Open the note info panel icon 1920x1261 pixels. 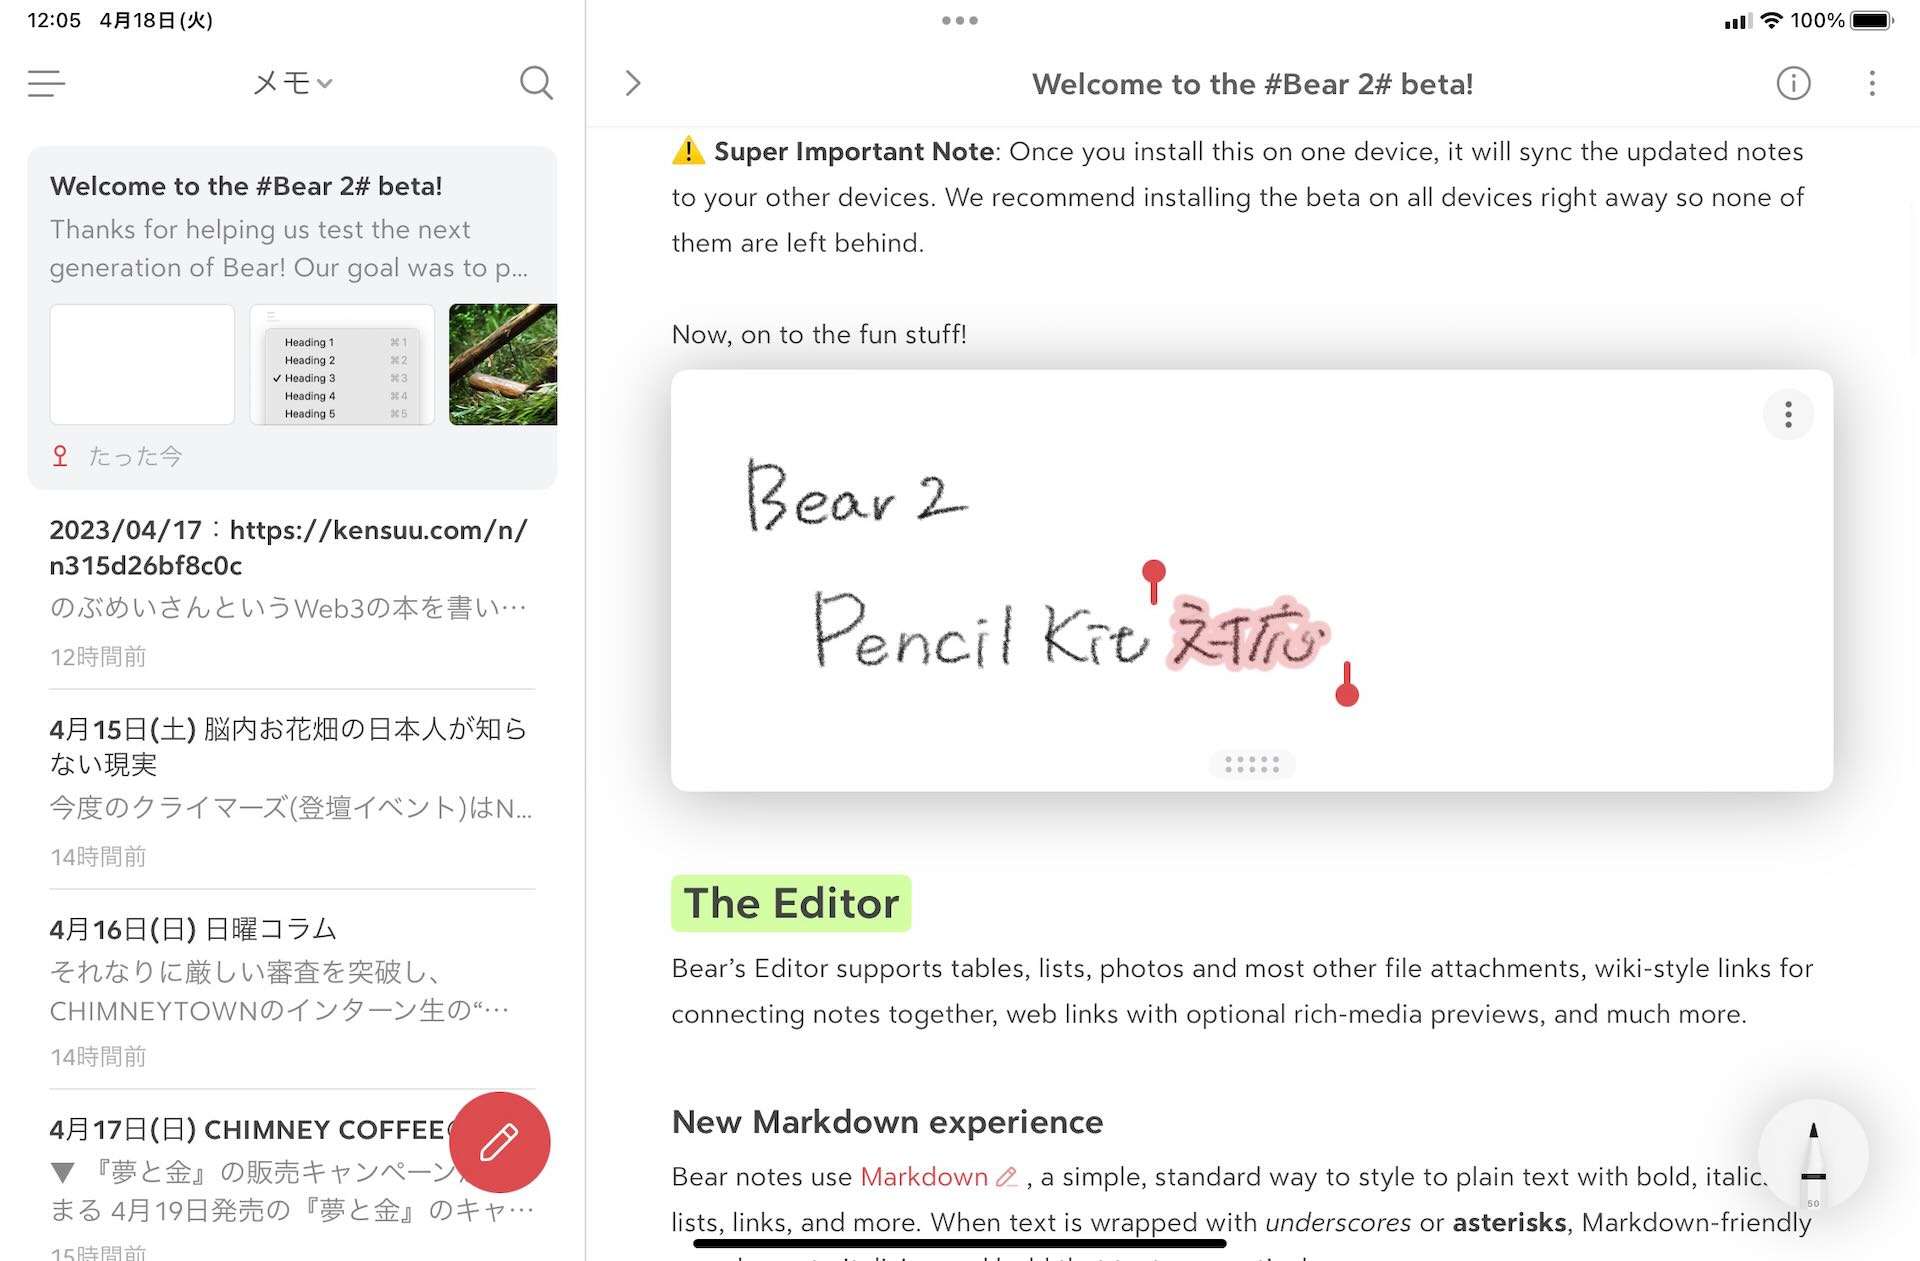tap(1793, 83)
